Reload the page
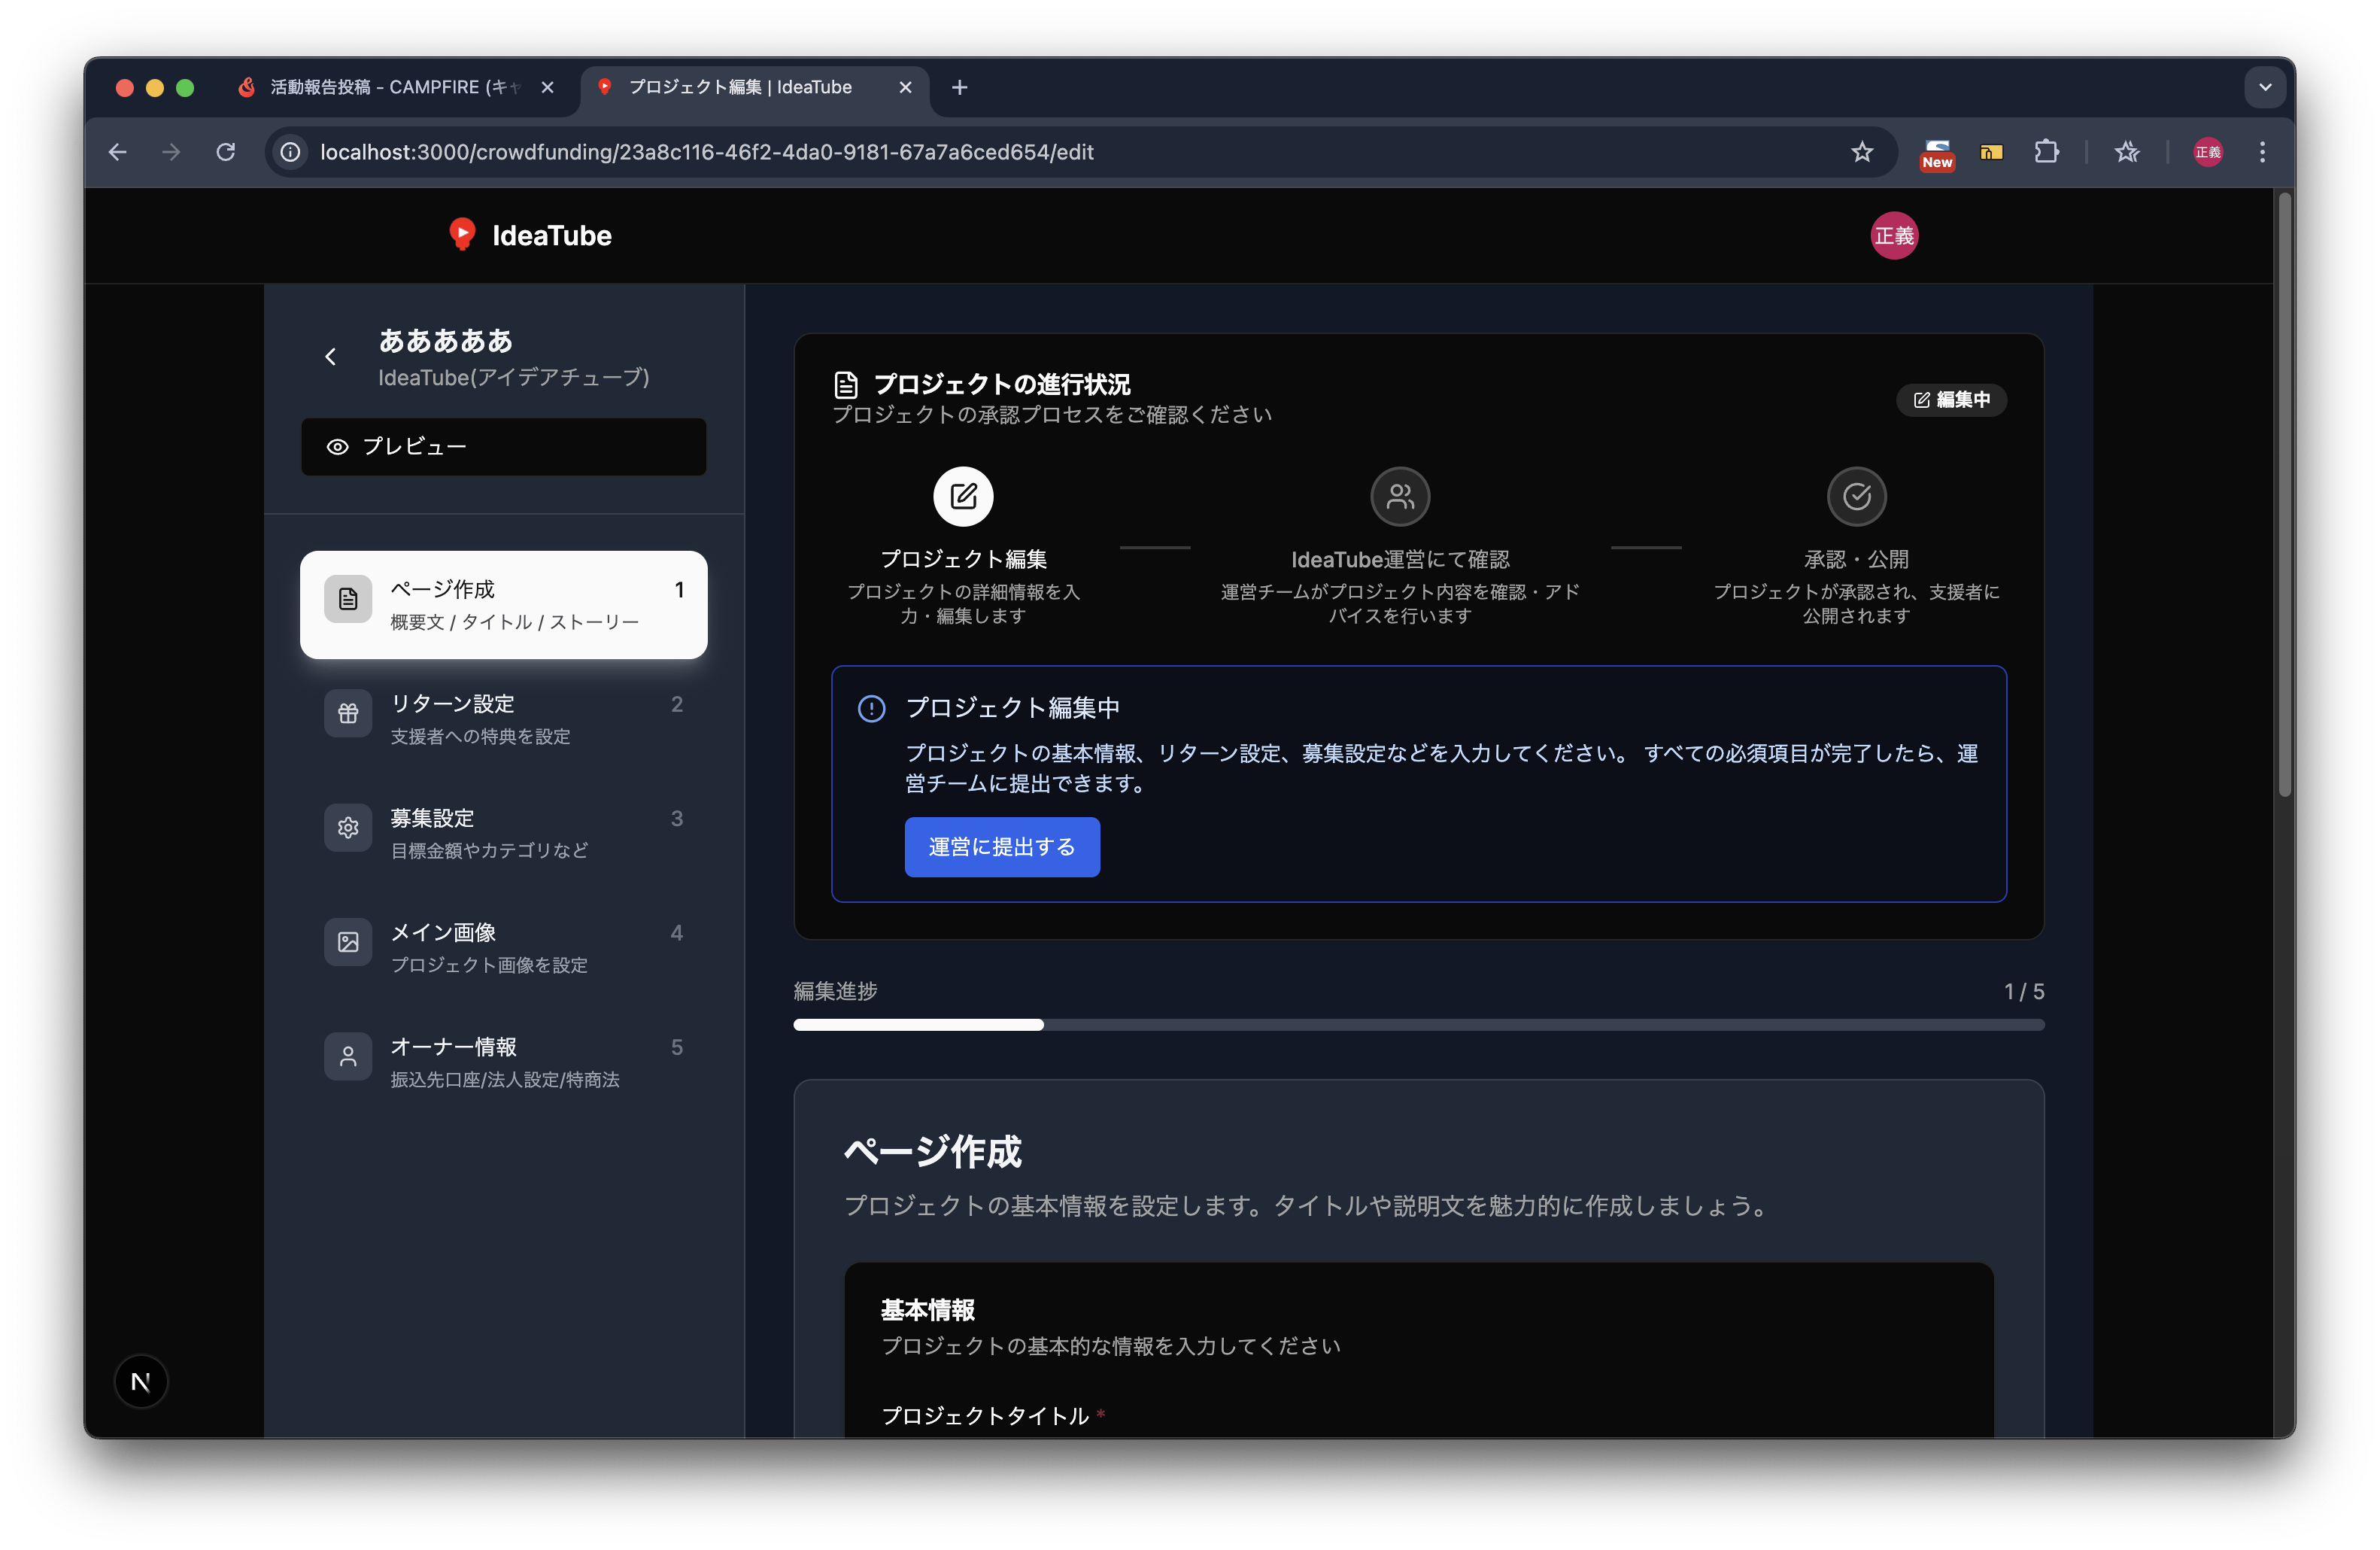2380x1550 pixels. tap(226, 152)
